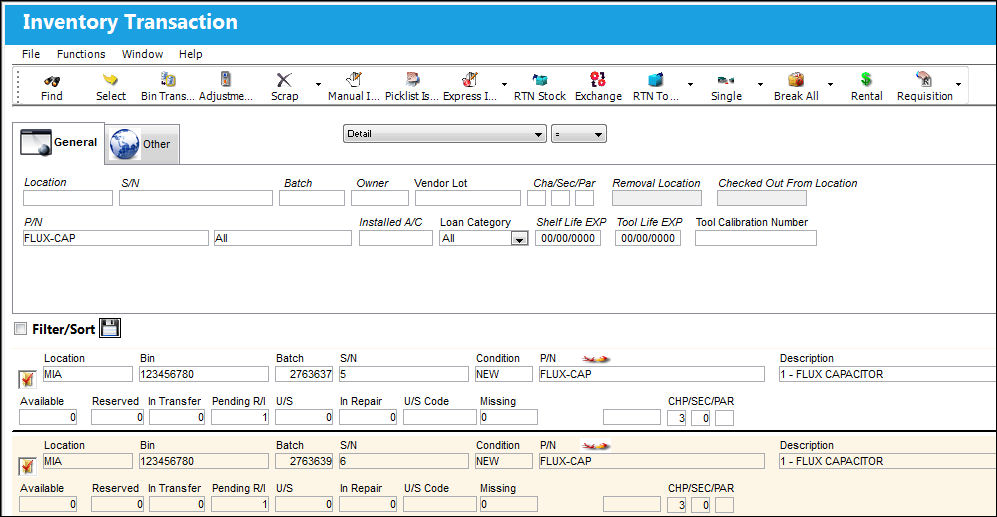
Task: Expand the dropdown arrow next to RTN To
Action: click(690, 85)
